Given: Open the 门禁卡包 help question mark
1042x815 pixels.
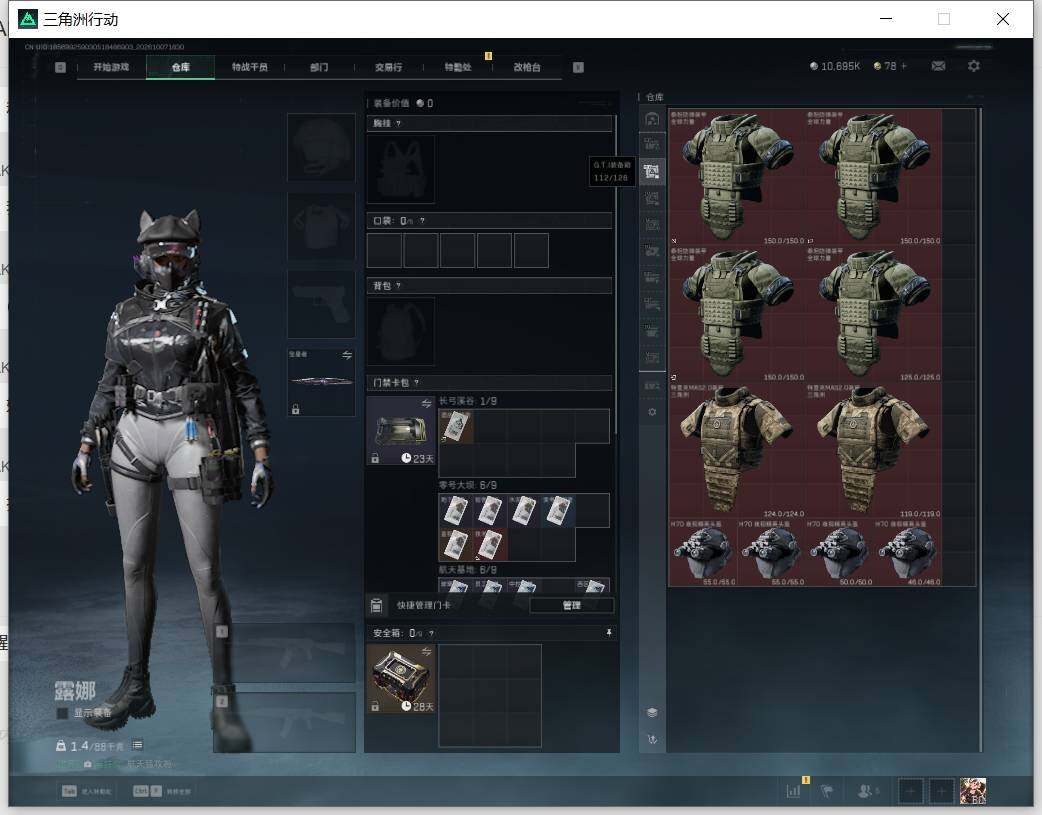Looking at the screenshot, I should click(x=416, y=383).
